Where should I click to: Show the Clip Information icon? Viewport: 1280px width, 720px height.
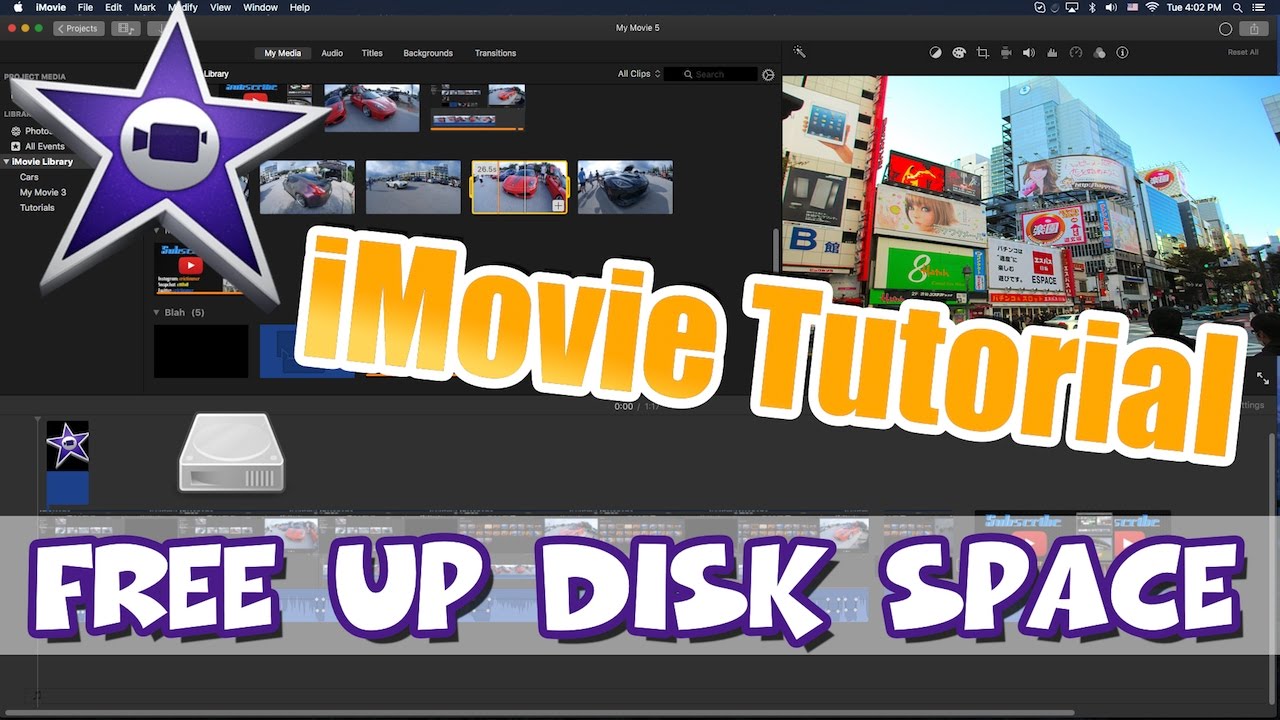(x=1122, y=53)
